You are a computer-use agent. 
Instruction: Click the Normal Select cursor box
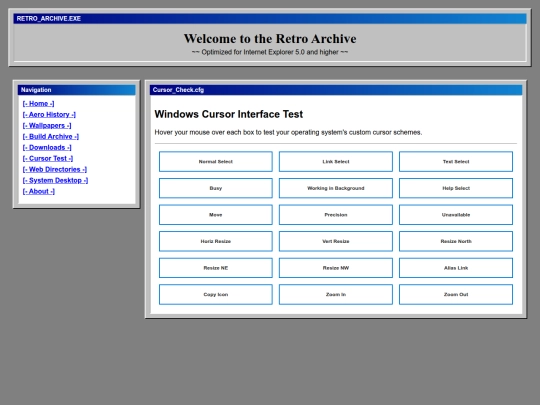point(216,162)
